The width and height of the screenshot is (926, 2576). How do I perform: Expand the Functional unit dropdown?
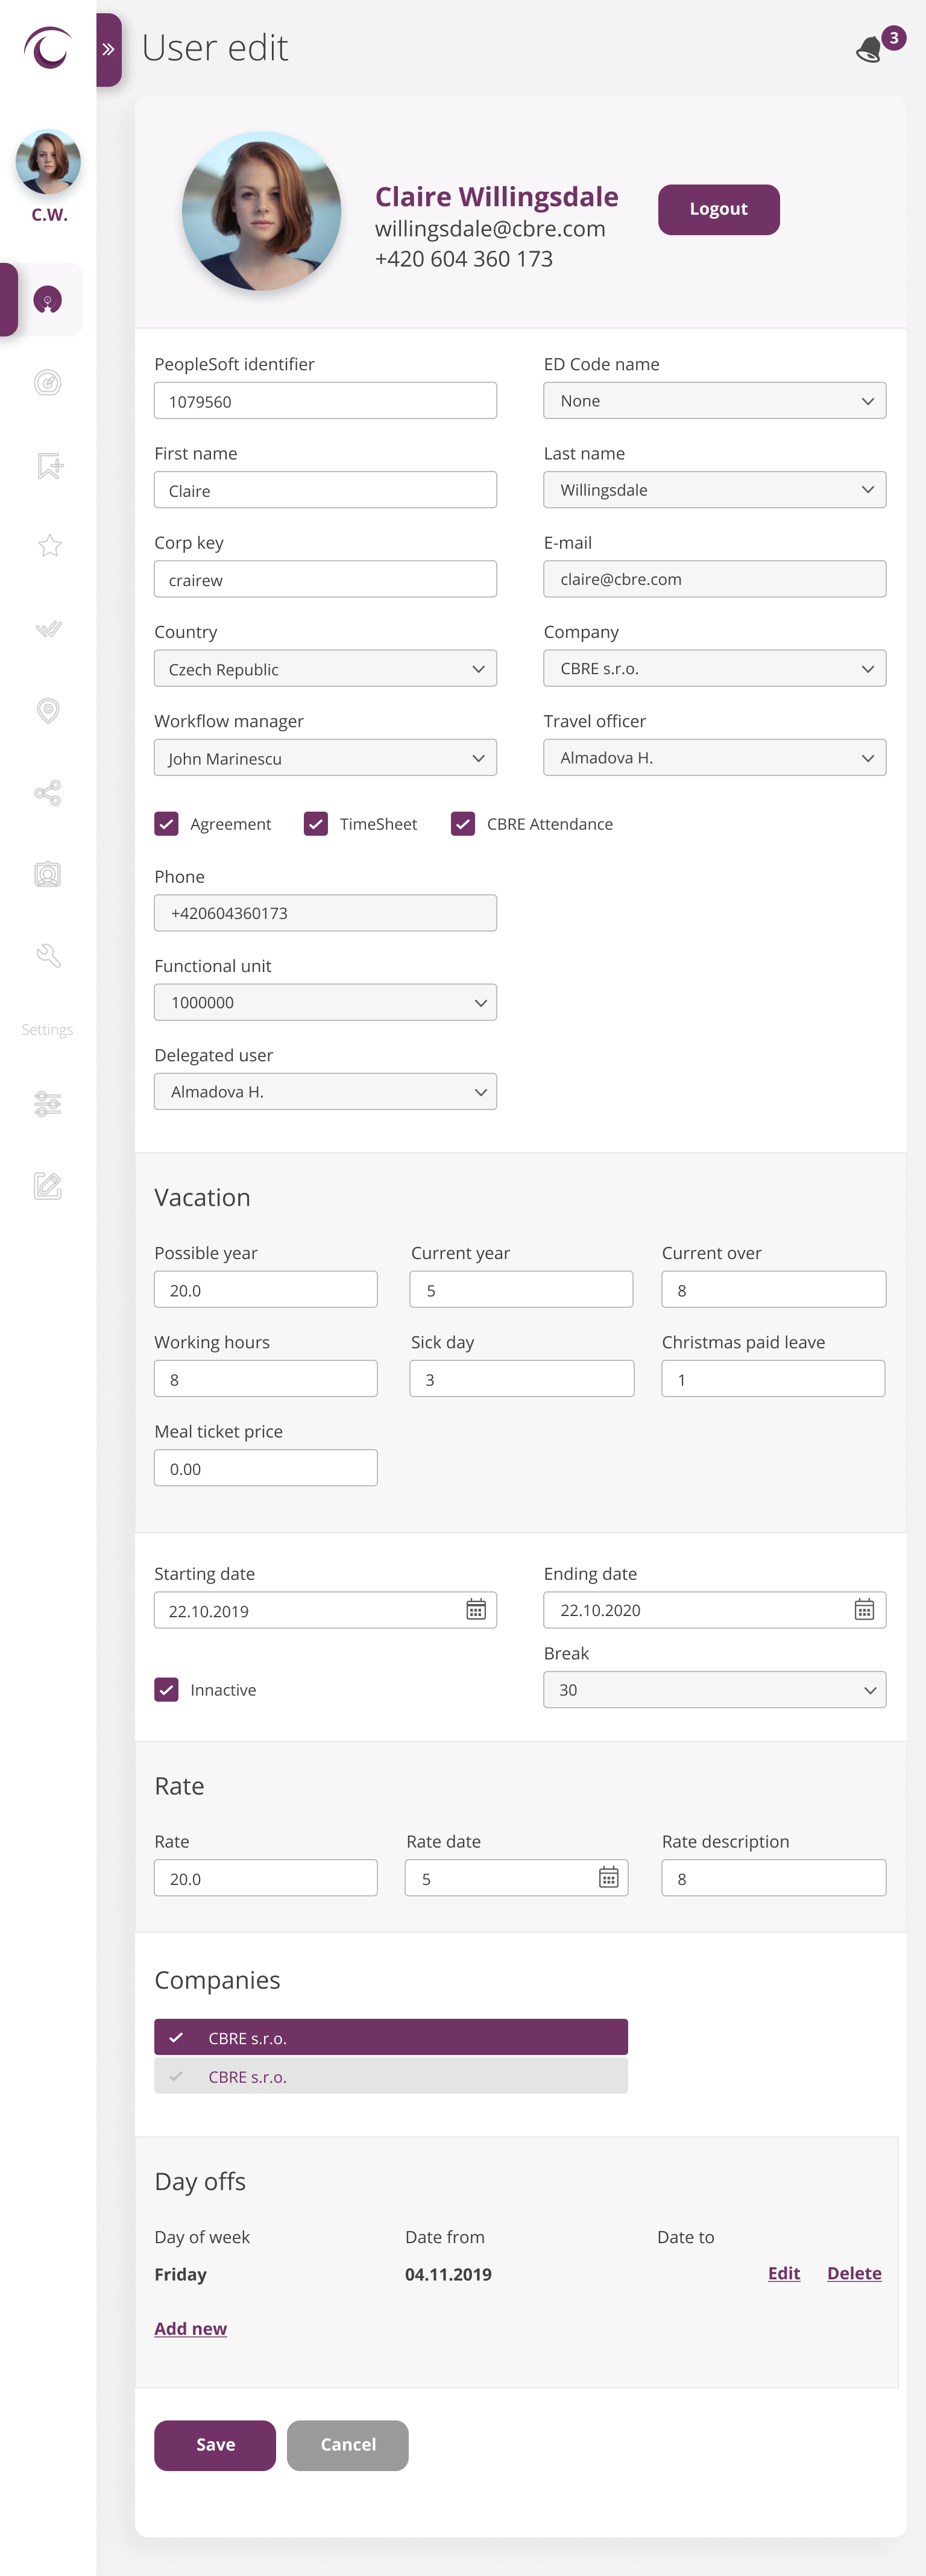click(325, 1003)
